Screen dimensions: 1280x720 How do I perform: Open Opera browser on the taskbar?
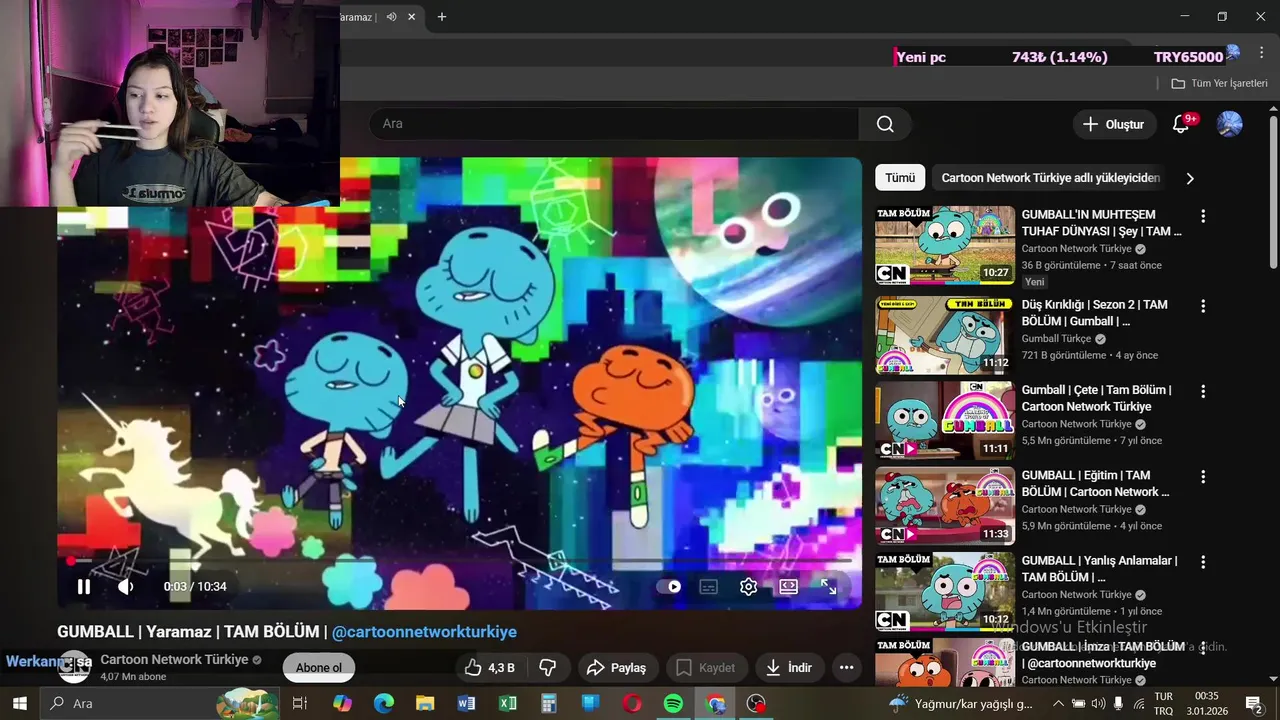632,703
